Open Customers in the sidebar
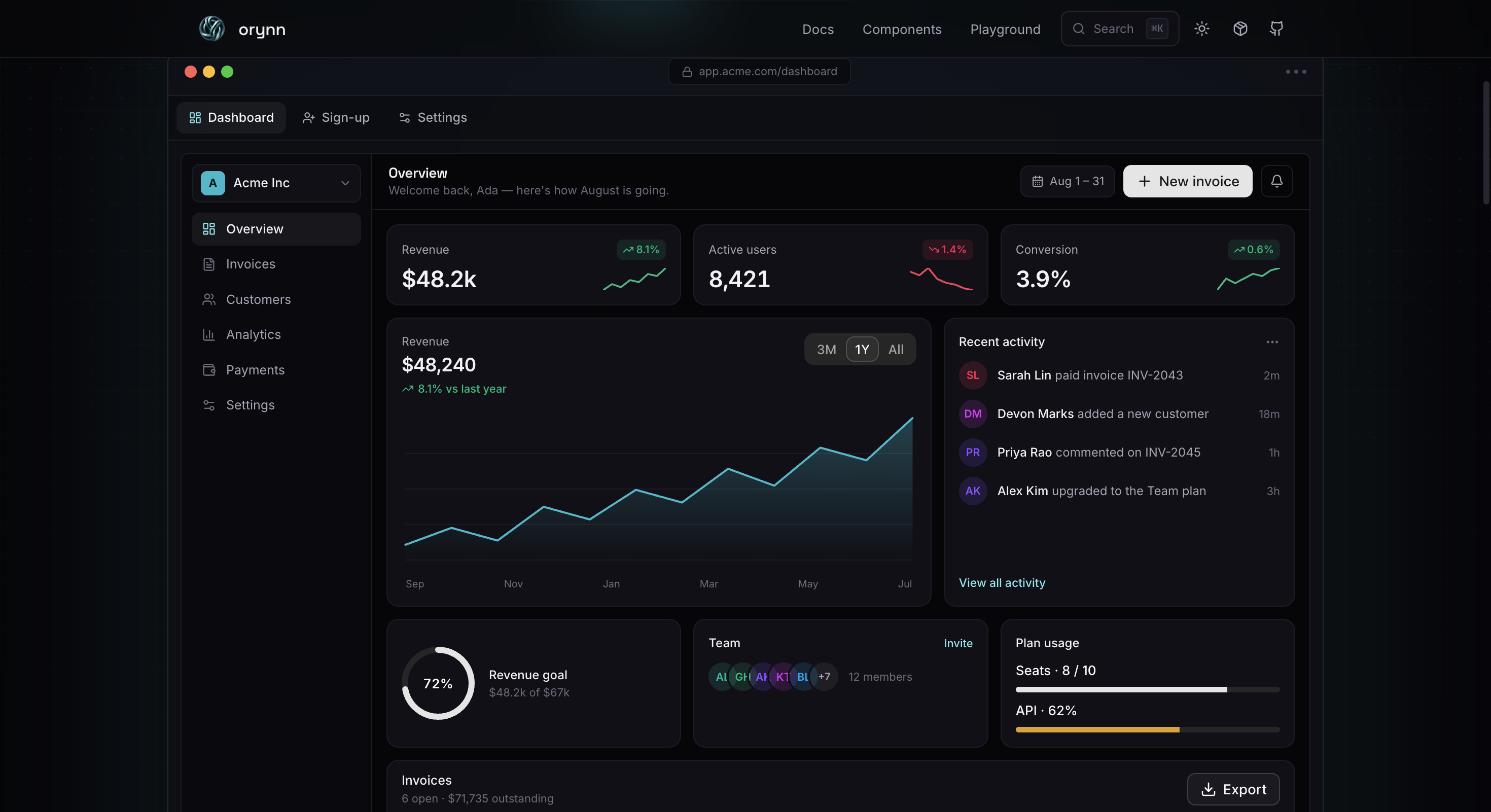The height and width of the screenshot is (812, 1491). point(276,299)
